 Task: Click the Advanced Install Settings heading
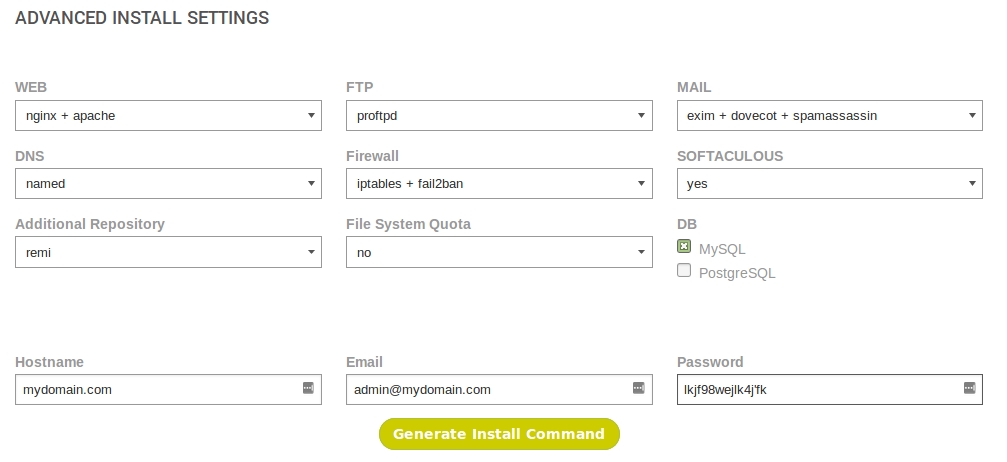click(142, 18)
